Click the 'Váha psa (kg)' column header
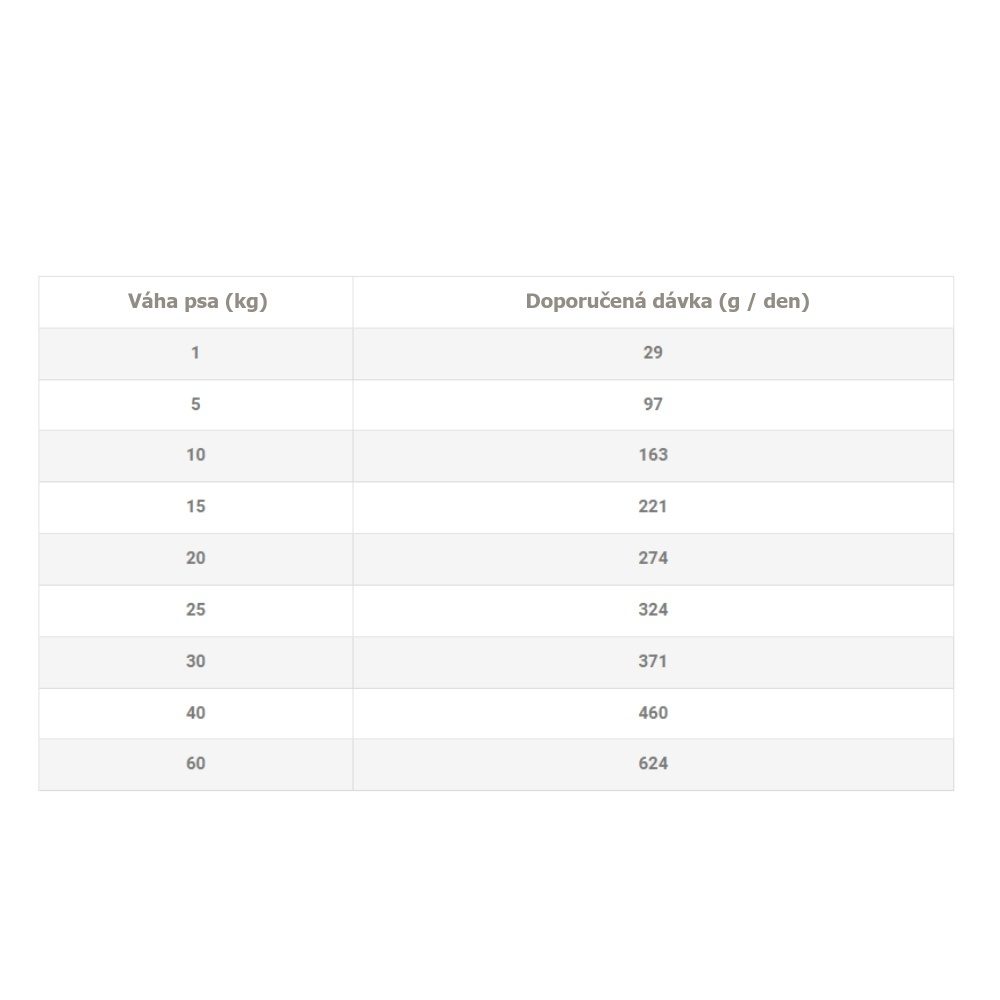This screenshot has height=1000, width=1000. (x=197, y=301)
